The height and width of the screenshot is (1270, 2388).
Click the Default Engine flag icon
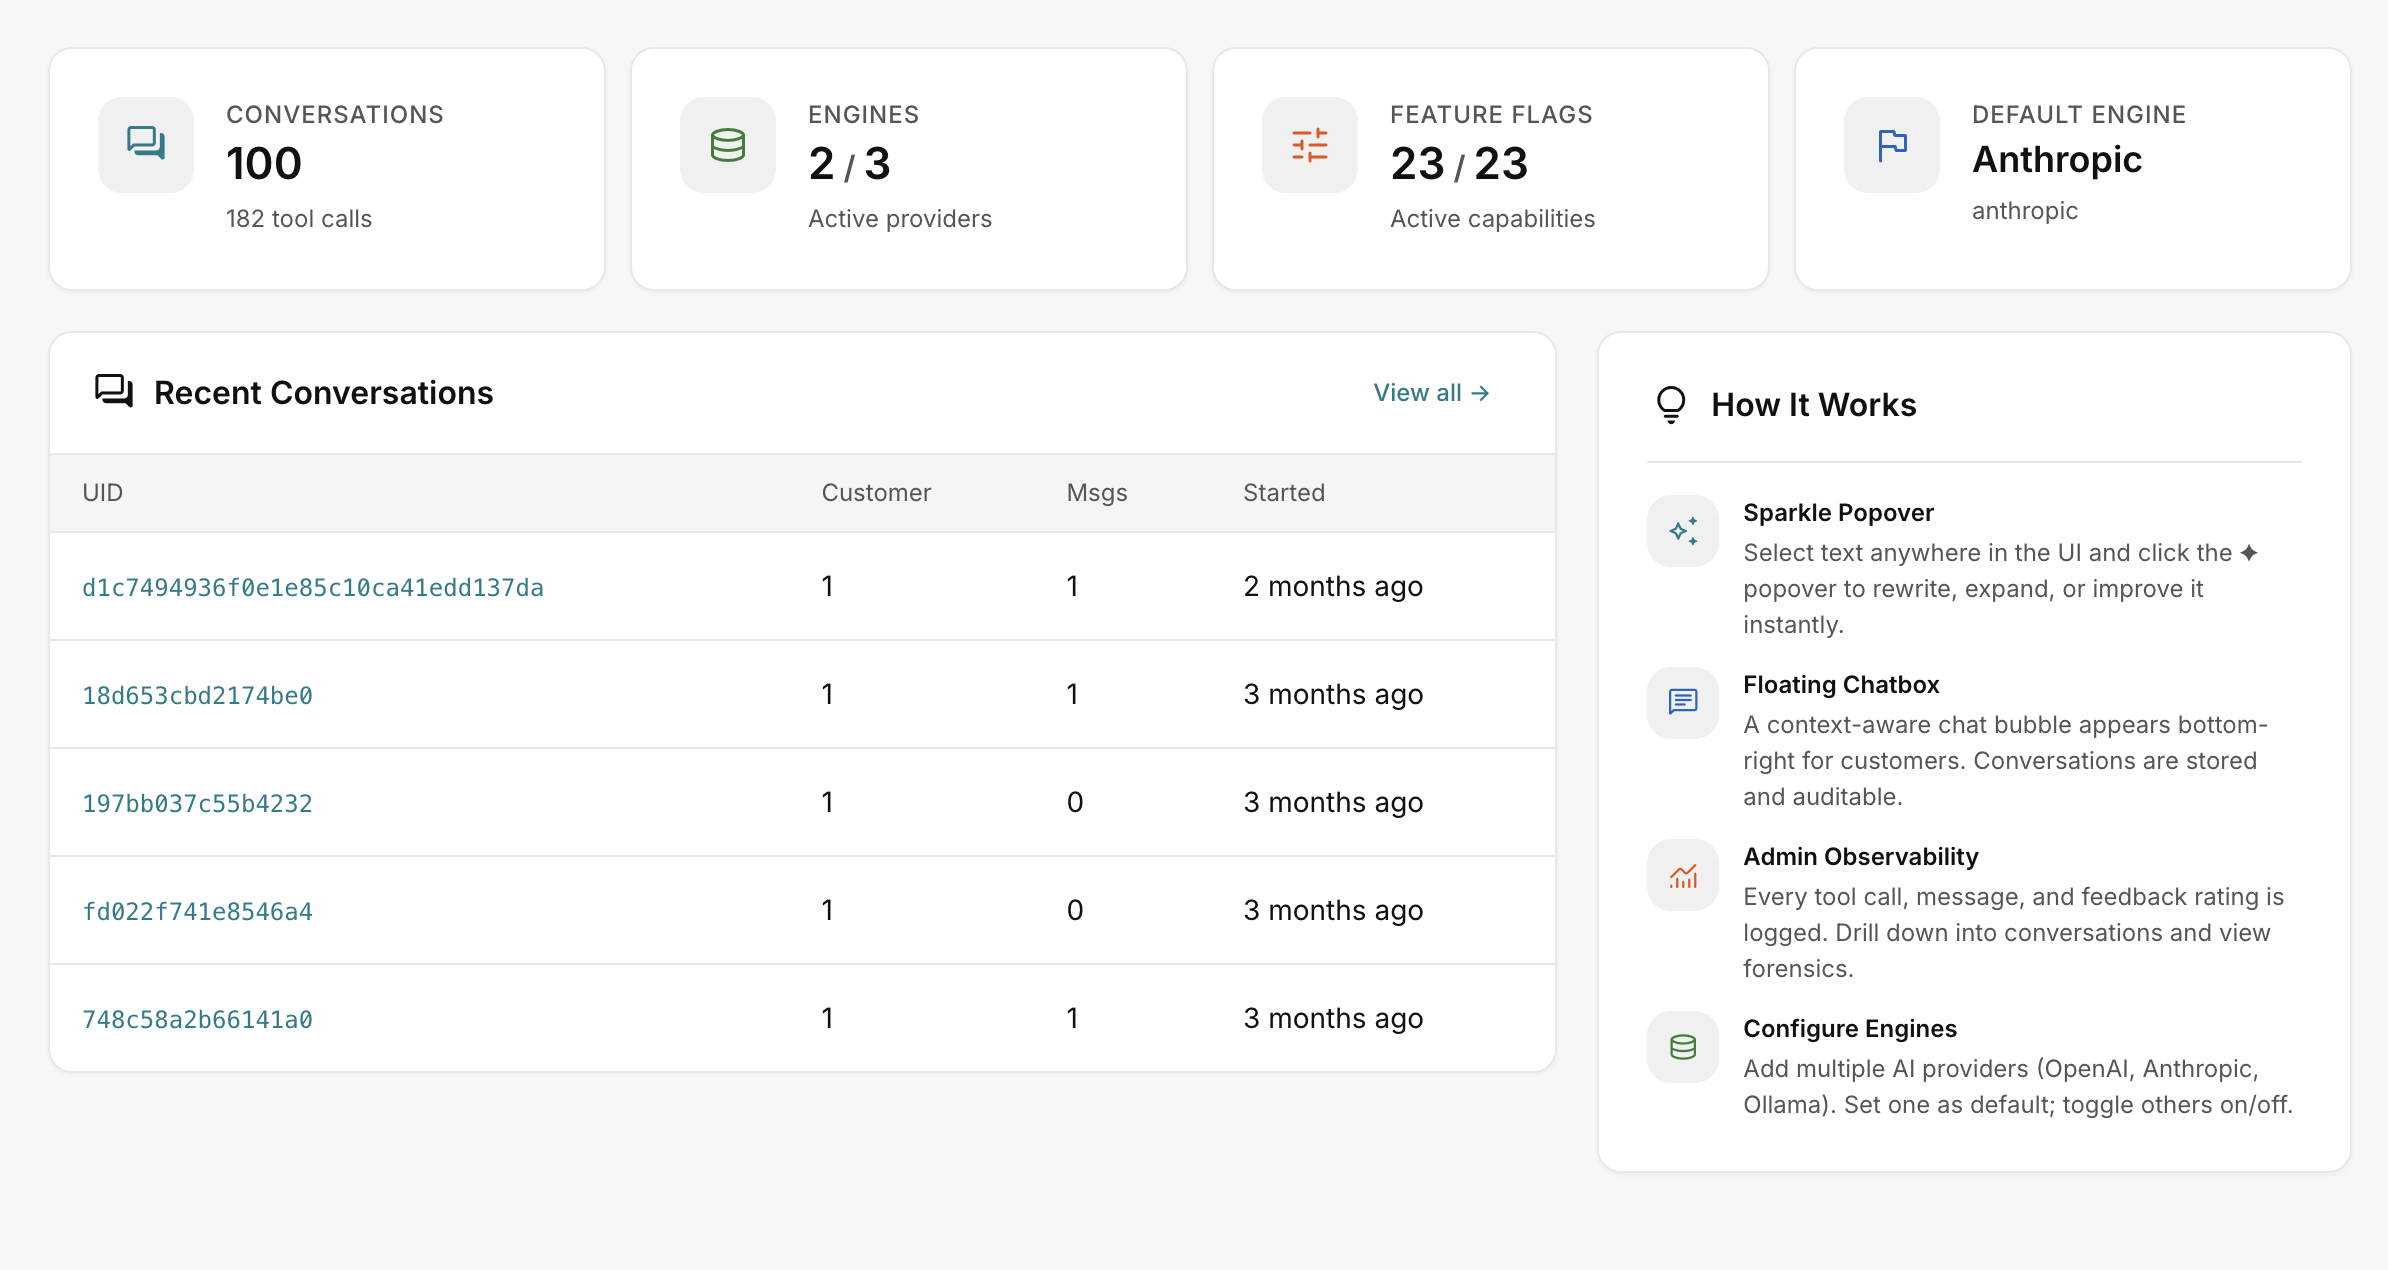point(1892,145)
